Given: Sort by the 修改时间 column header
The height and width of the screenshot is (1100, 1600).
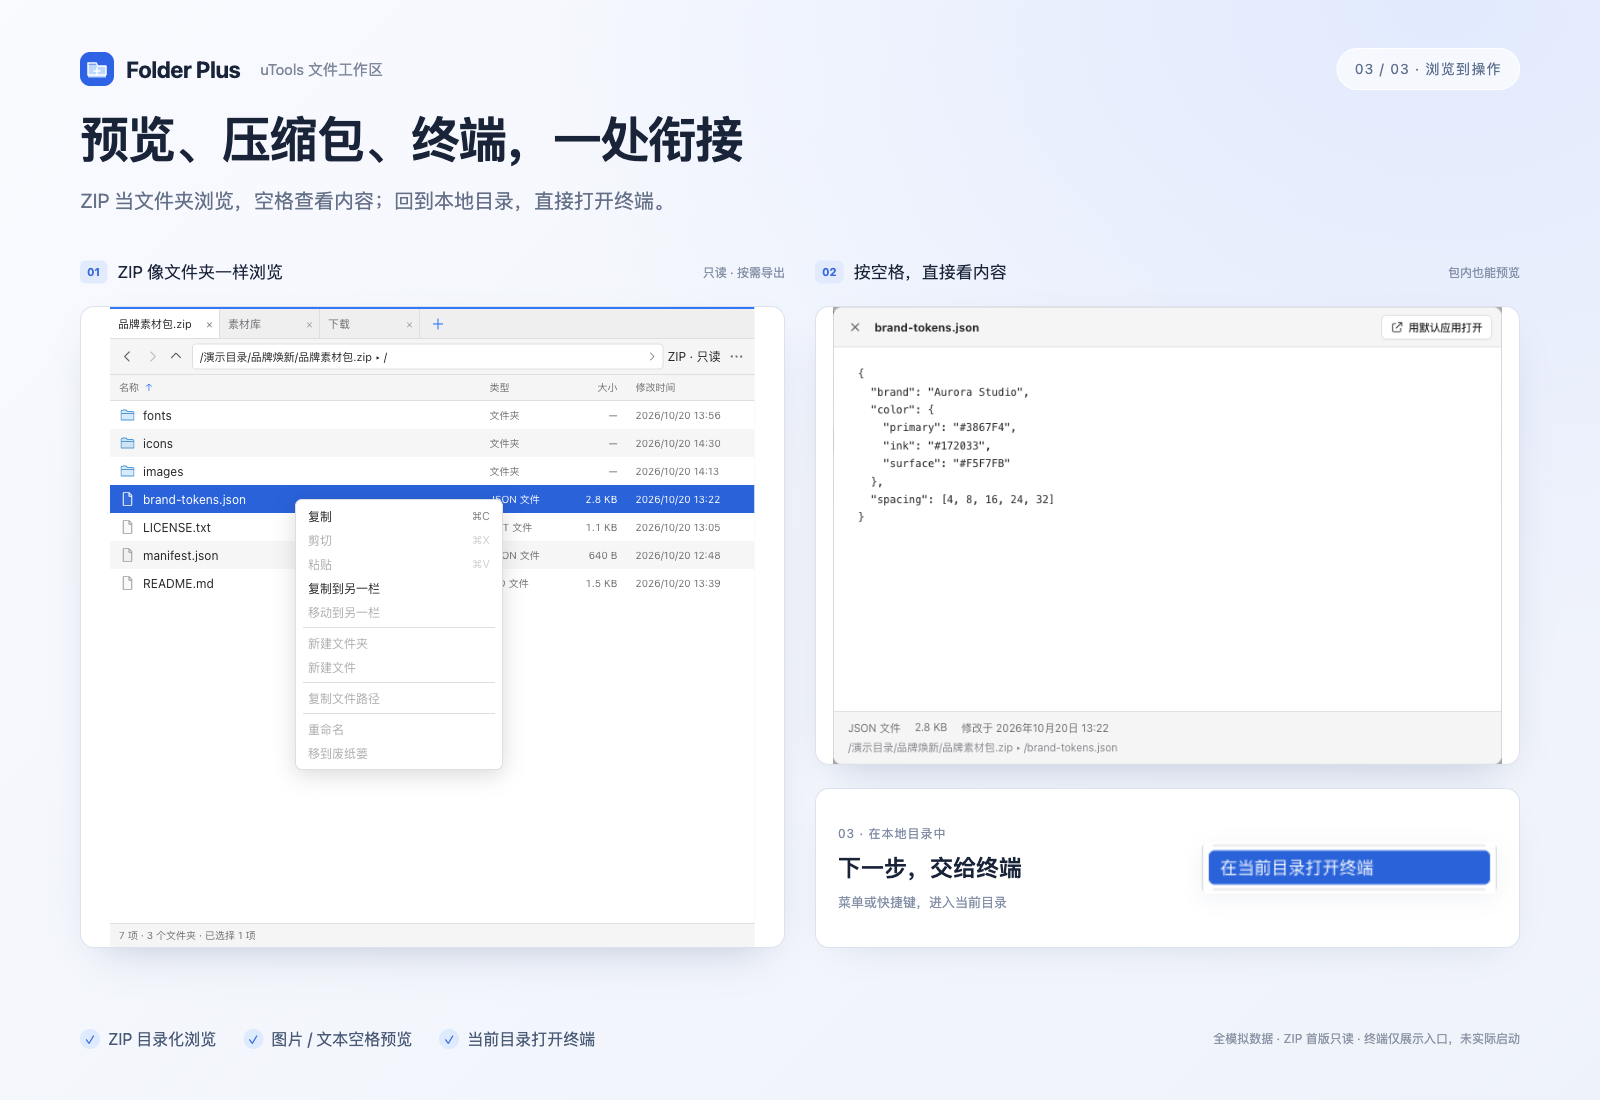Looking at the screenshot, I should pyautogui.click(x=655, y=387).
